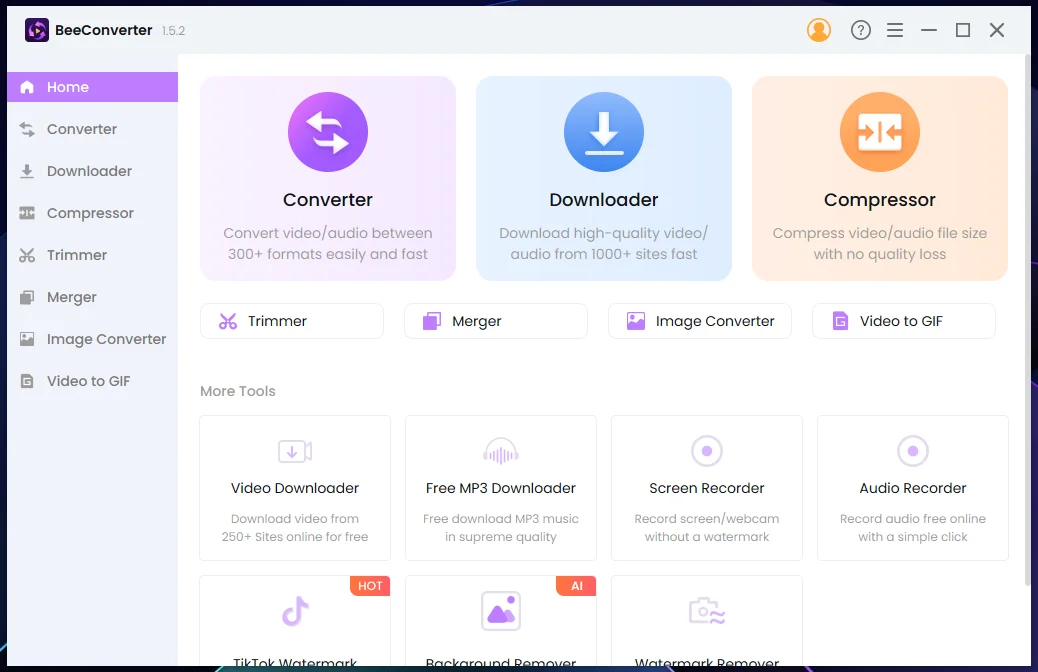
Task: Click the TikTok Watermark tool icon
Action: (x=295, y=611)
